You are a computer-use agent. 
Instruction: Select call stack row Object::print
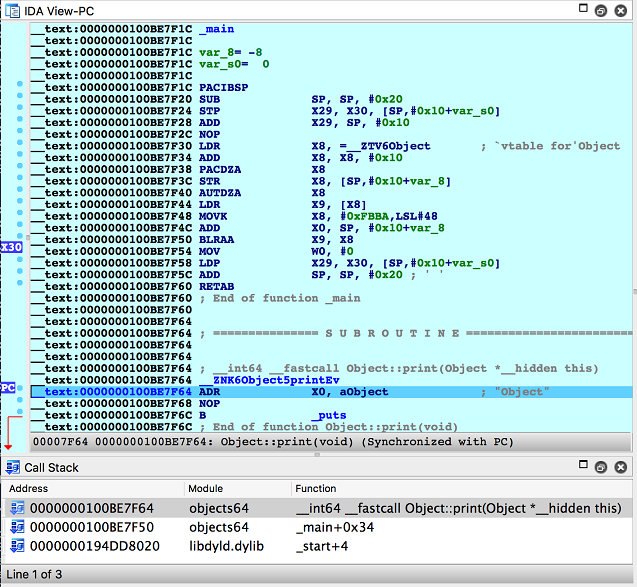(317, 508)
